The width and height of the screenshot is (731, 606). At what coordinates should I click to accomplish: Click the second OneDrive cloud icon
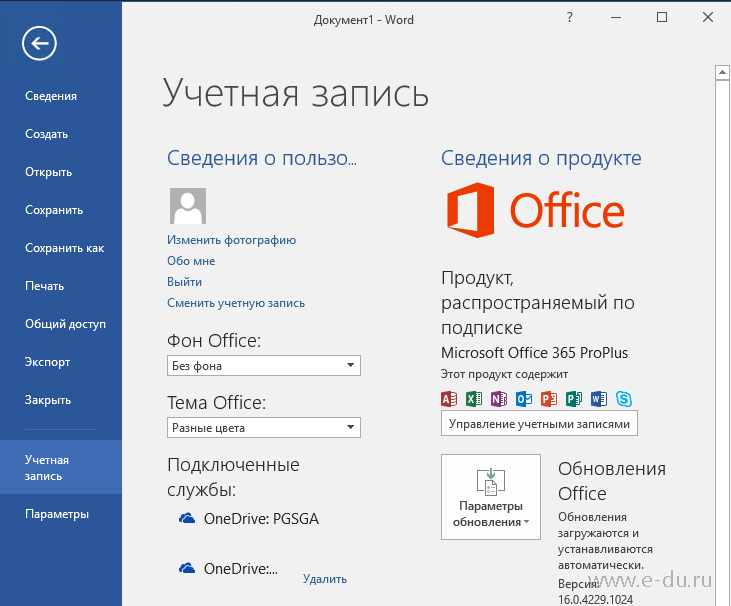187,568
